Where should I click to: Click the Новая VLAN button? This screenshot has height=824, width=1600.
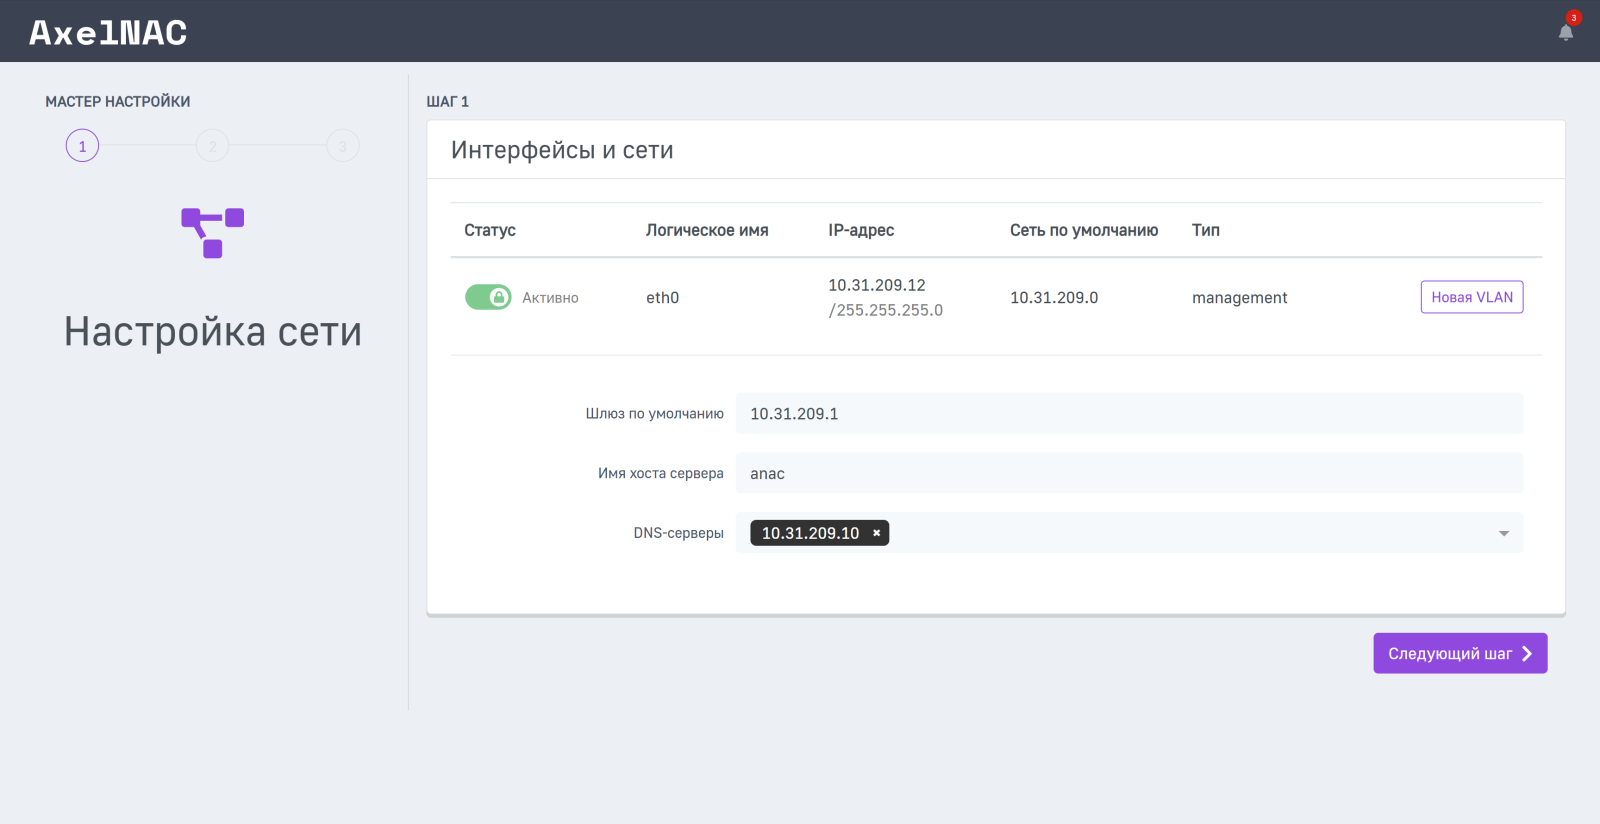point(1471,297)
